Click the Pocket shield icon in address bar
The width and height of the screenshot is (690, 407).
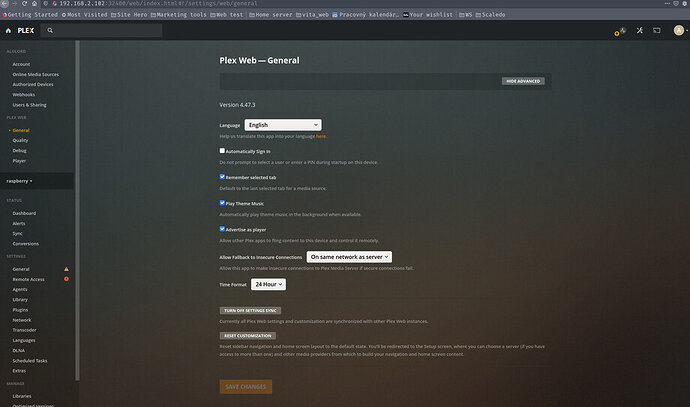(x=676, y=4)
